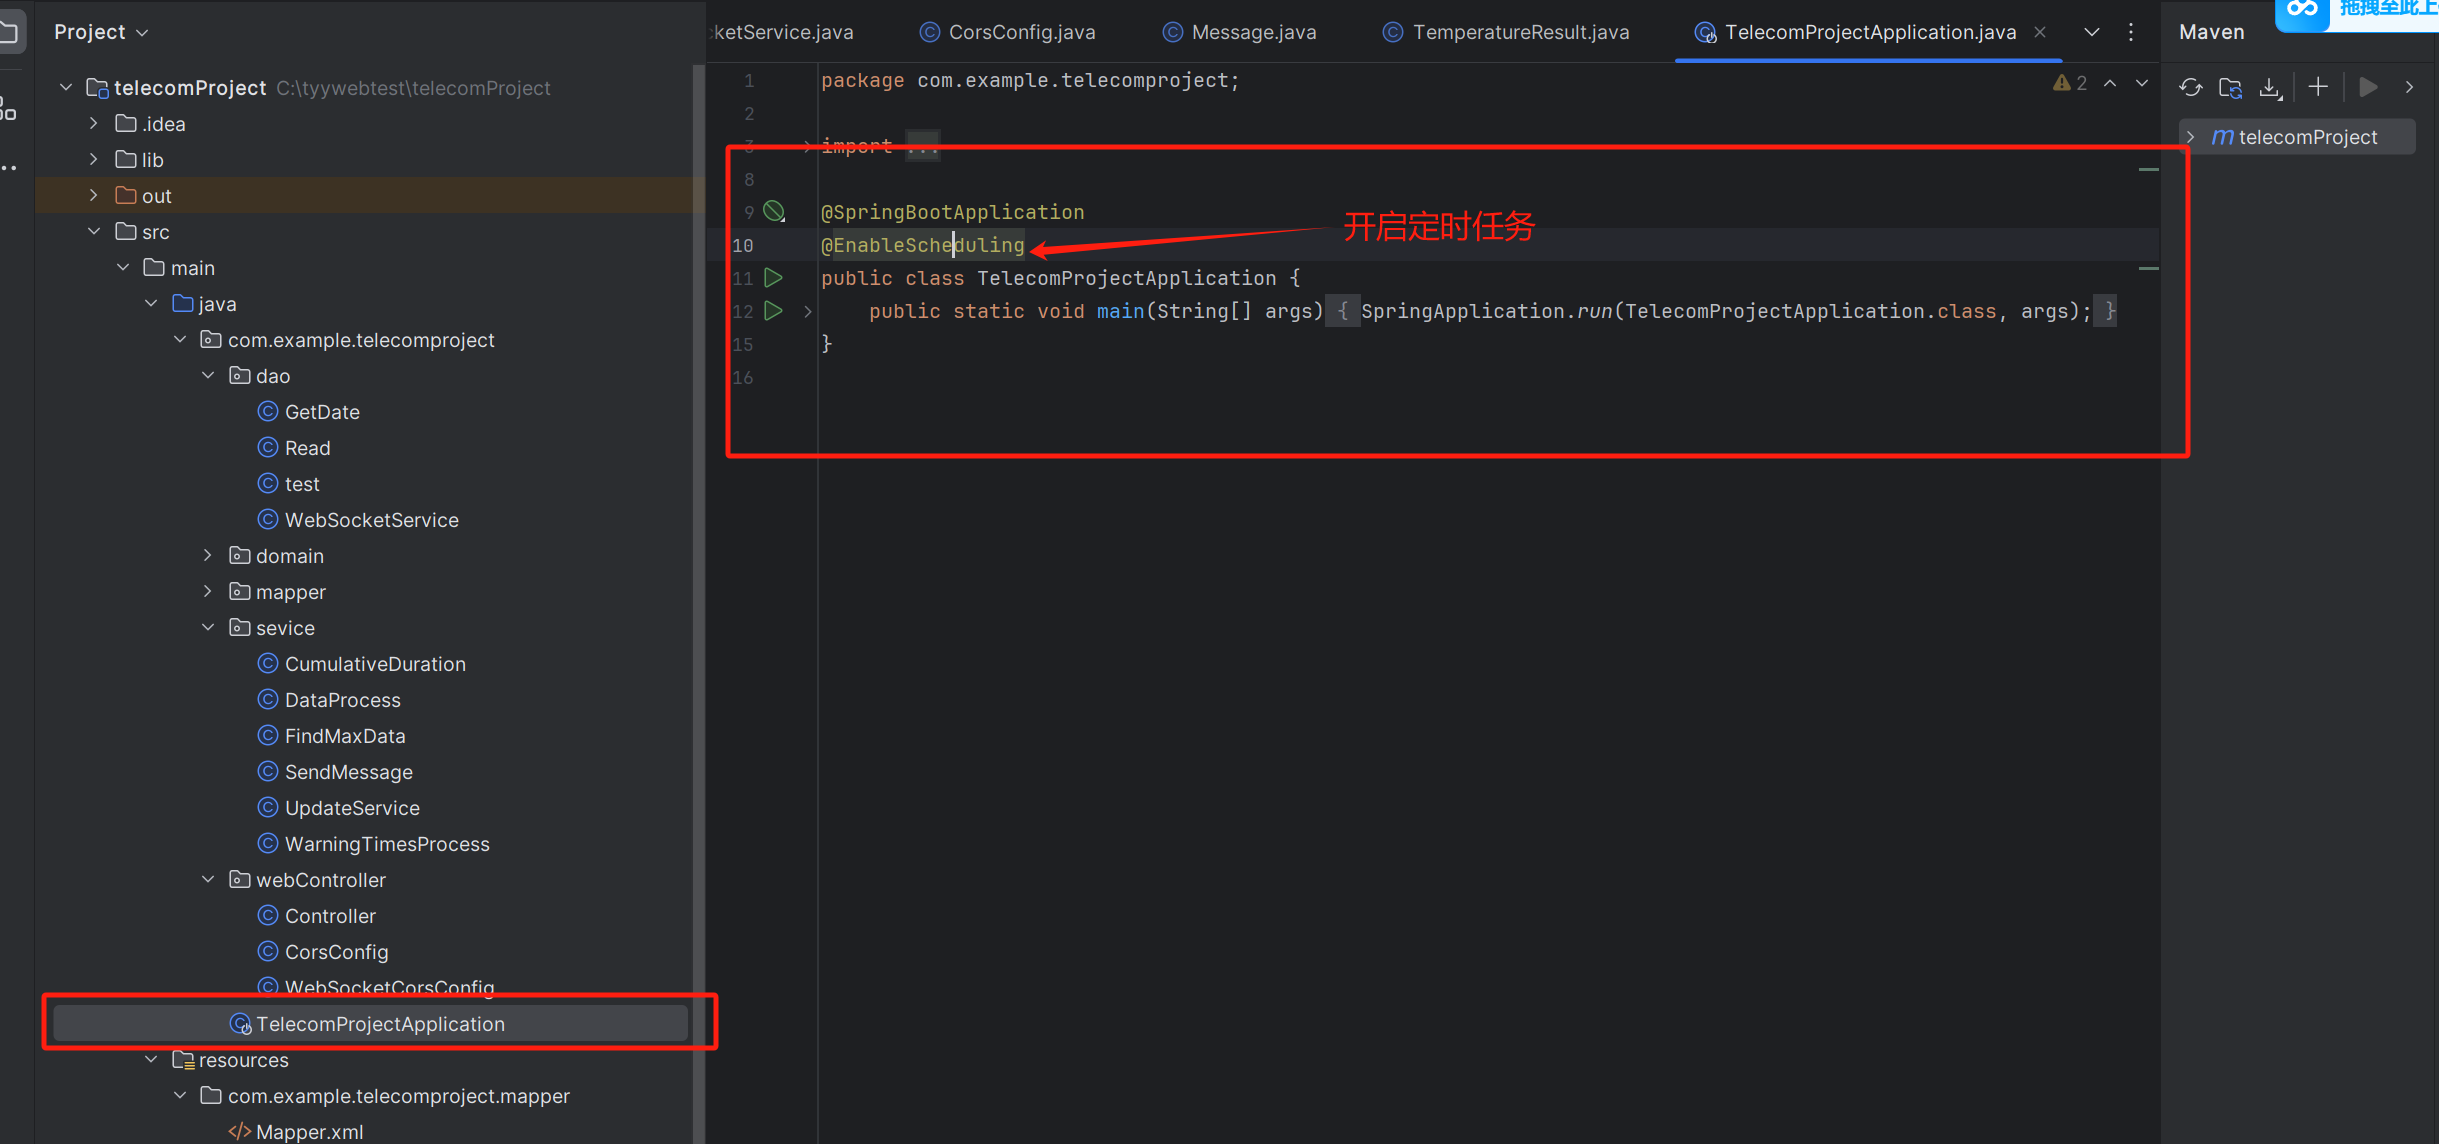The width and height of the screenshot is (2439, 1144).
Task: Click the tool windows grid icon in left sidebar
Action: pos(12,110)
